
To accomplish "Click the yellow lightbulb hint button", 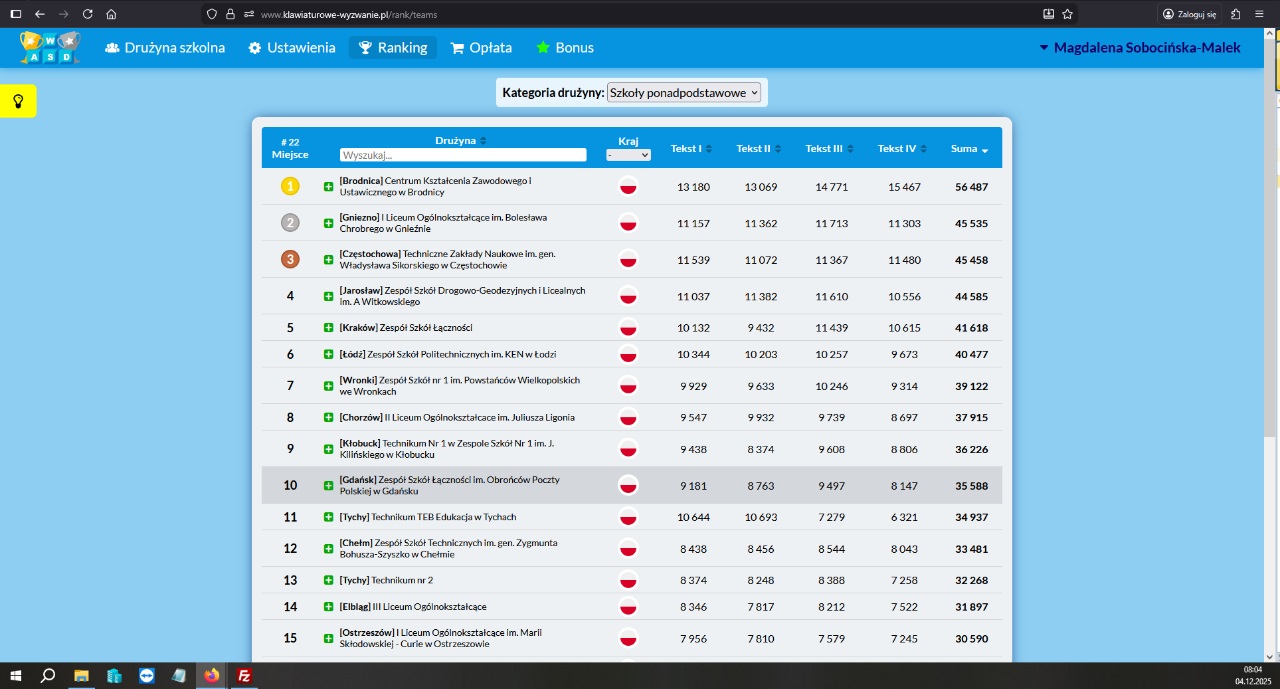I will [18, 101].
